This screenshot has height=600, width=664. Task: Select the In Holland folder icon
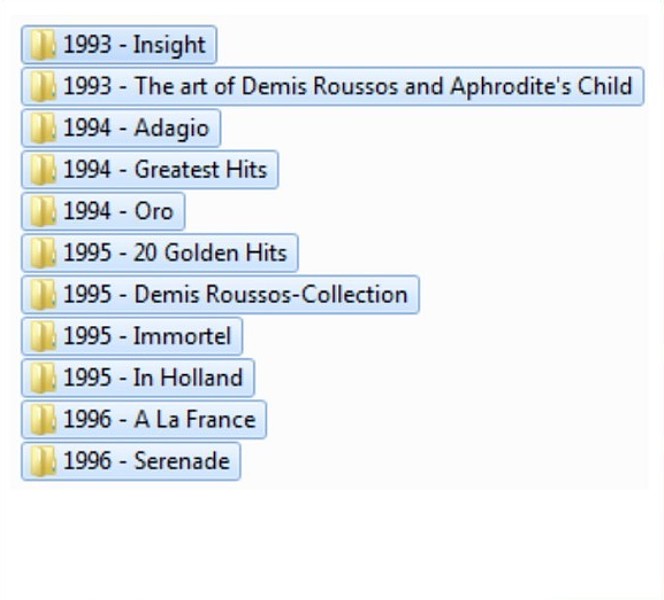pos(42,378)
